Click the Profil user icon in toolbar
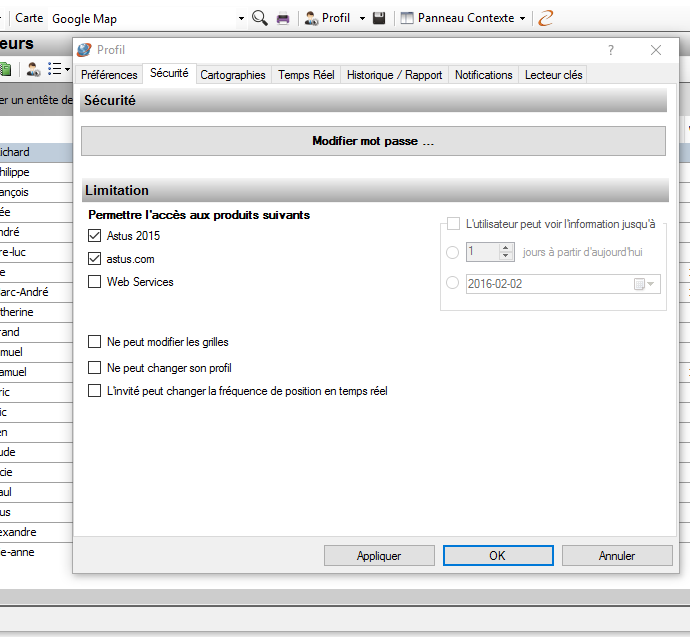Screen dimensions: 690x637 point(312,18)
